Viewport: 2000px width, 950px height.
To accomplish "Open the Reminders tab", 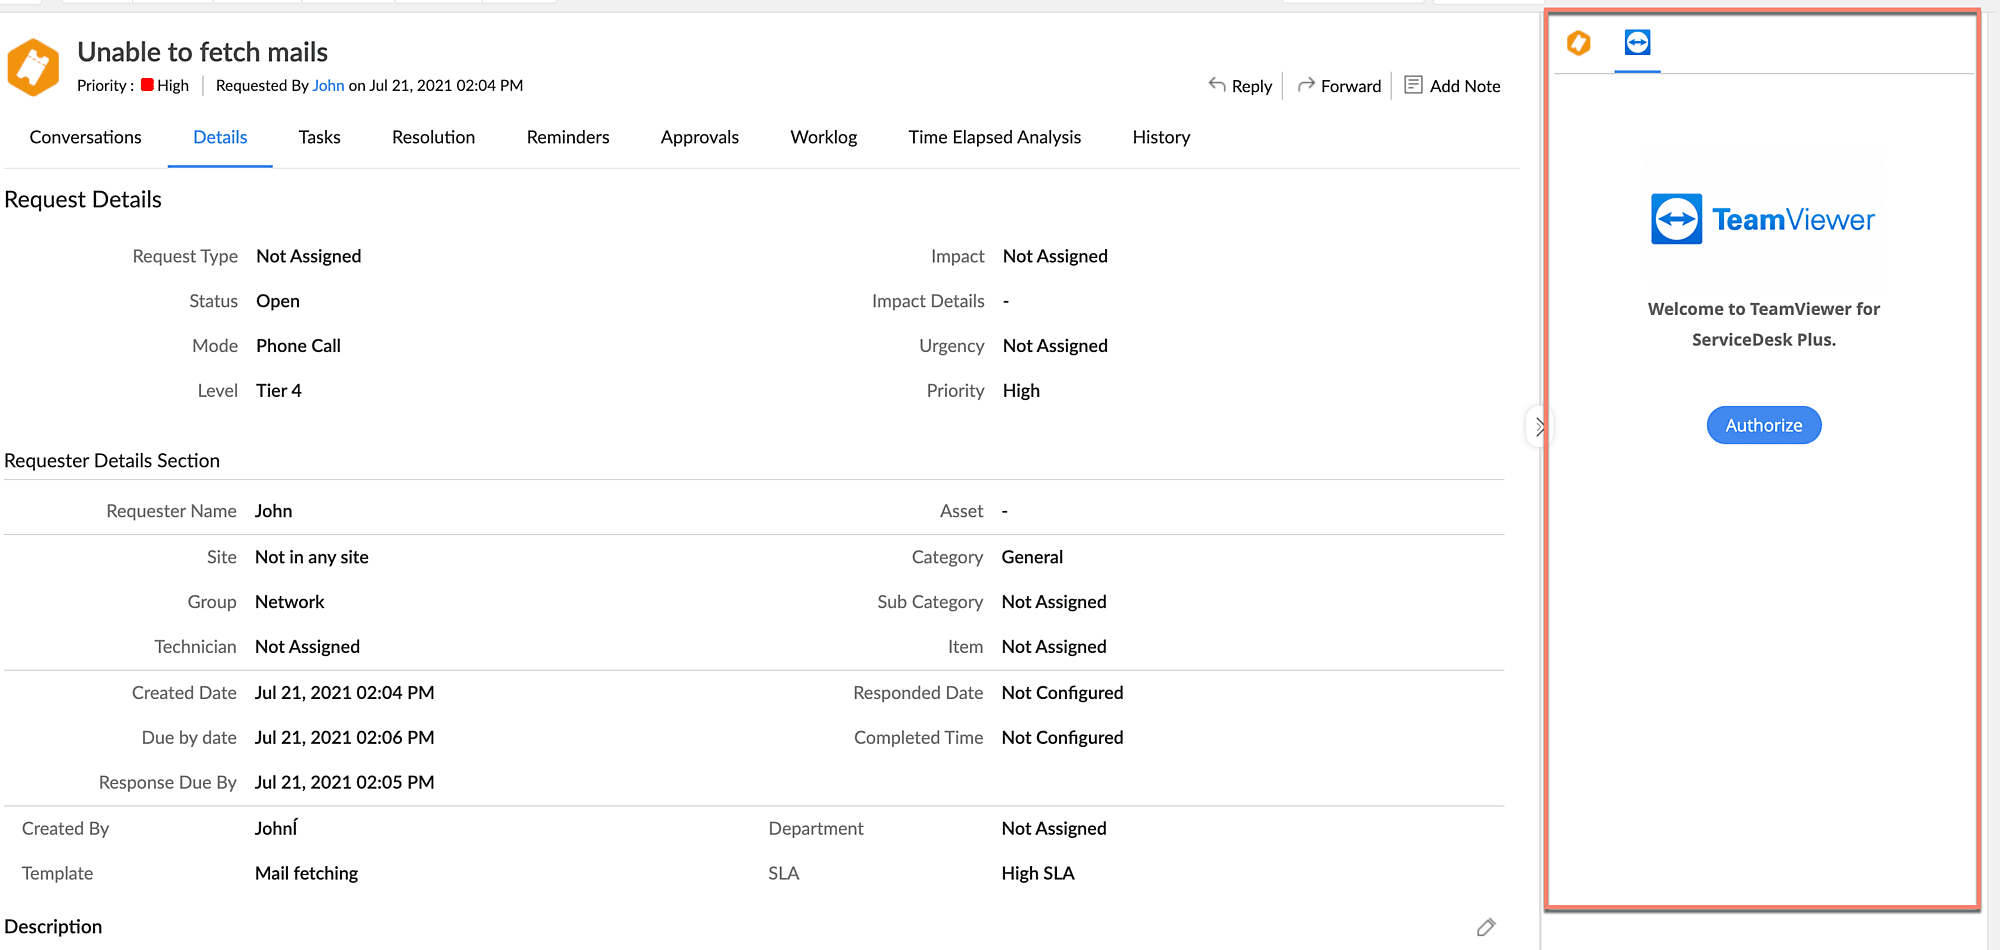I will pyautogui.click(x=567, y=137).
